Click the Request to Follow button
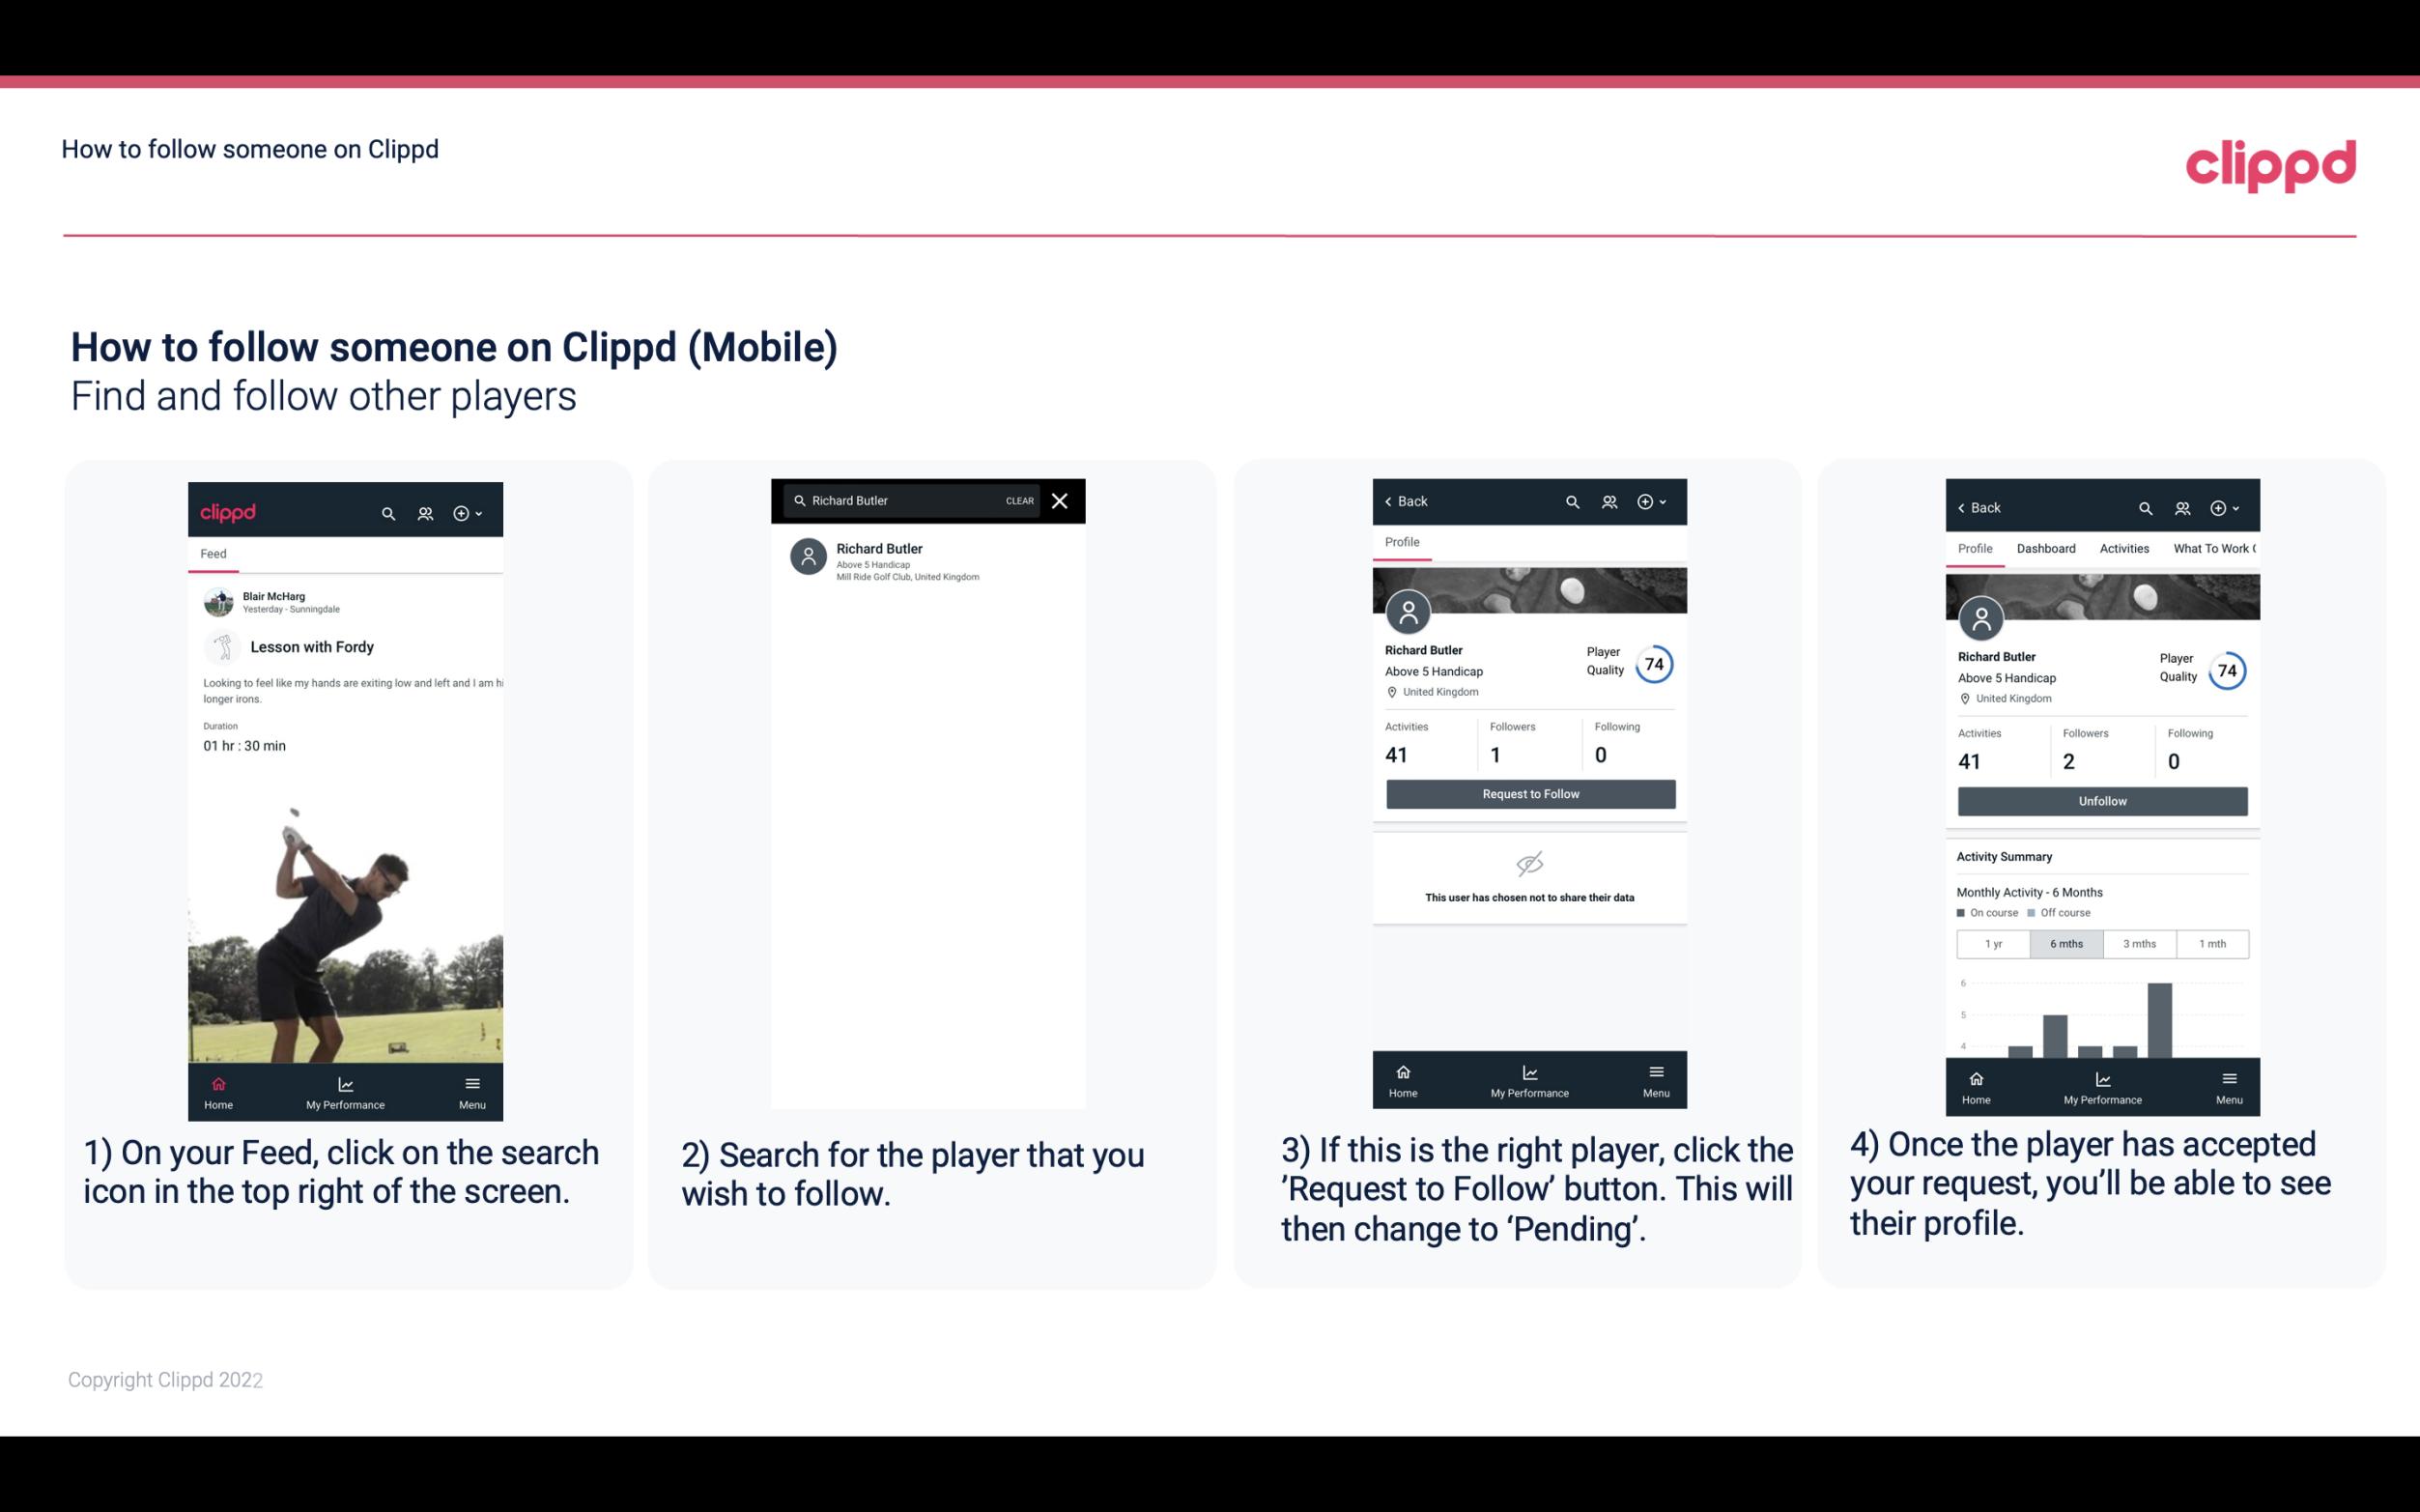The width and height of the screenshot is (2420, 1512). click(x=1530, y=792)
